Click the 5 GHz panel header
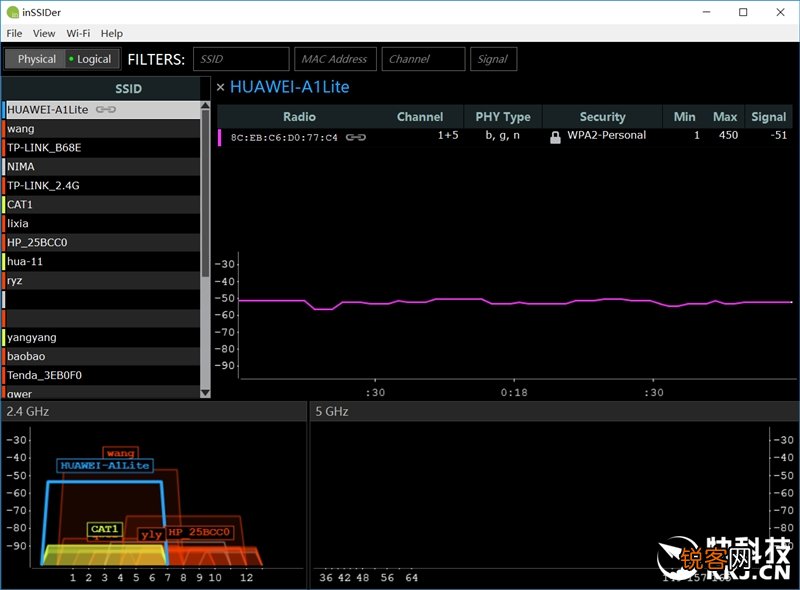The image size is (800, 590). pos(555,411)
